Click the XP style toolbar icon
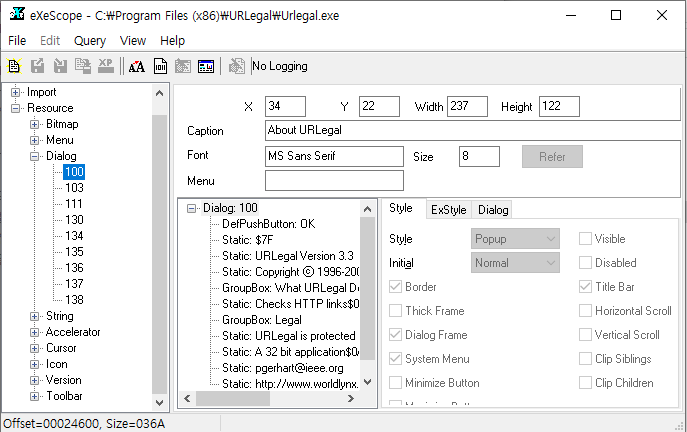 106,66
